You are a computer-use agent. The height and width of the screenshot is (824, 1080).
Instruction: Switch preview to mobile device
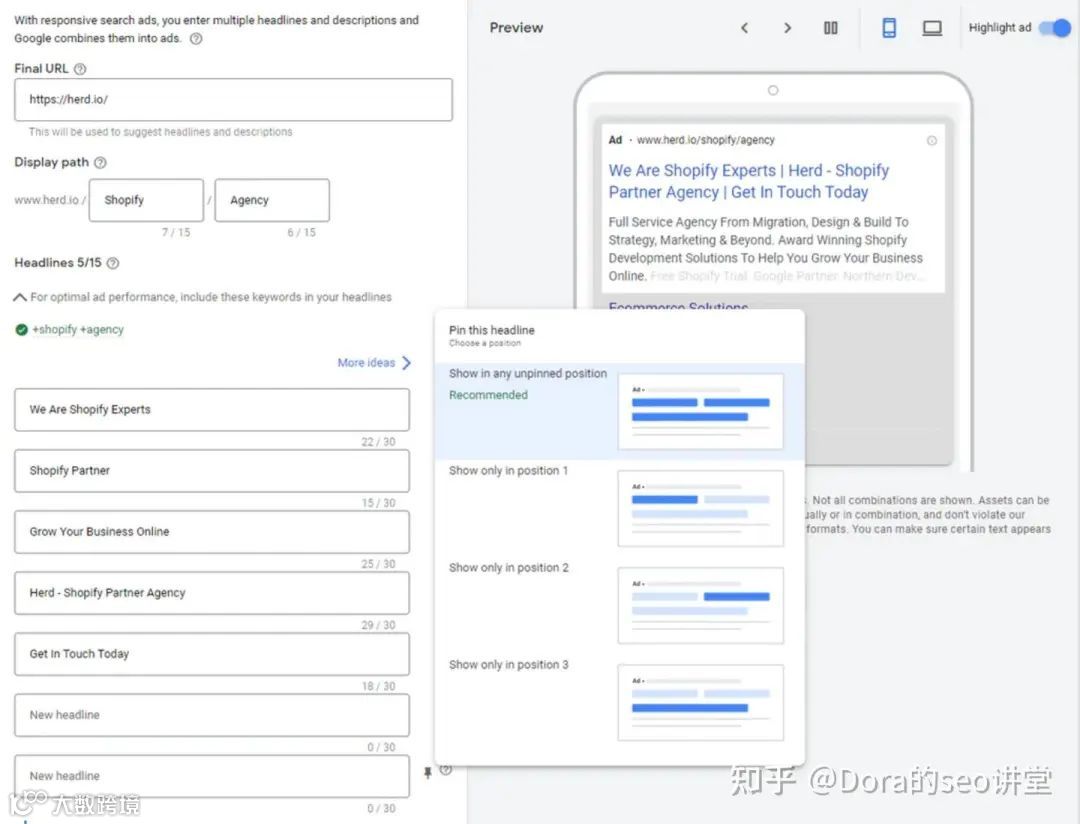(889, 28)
